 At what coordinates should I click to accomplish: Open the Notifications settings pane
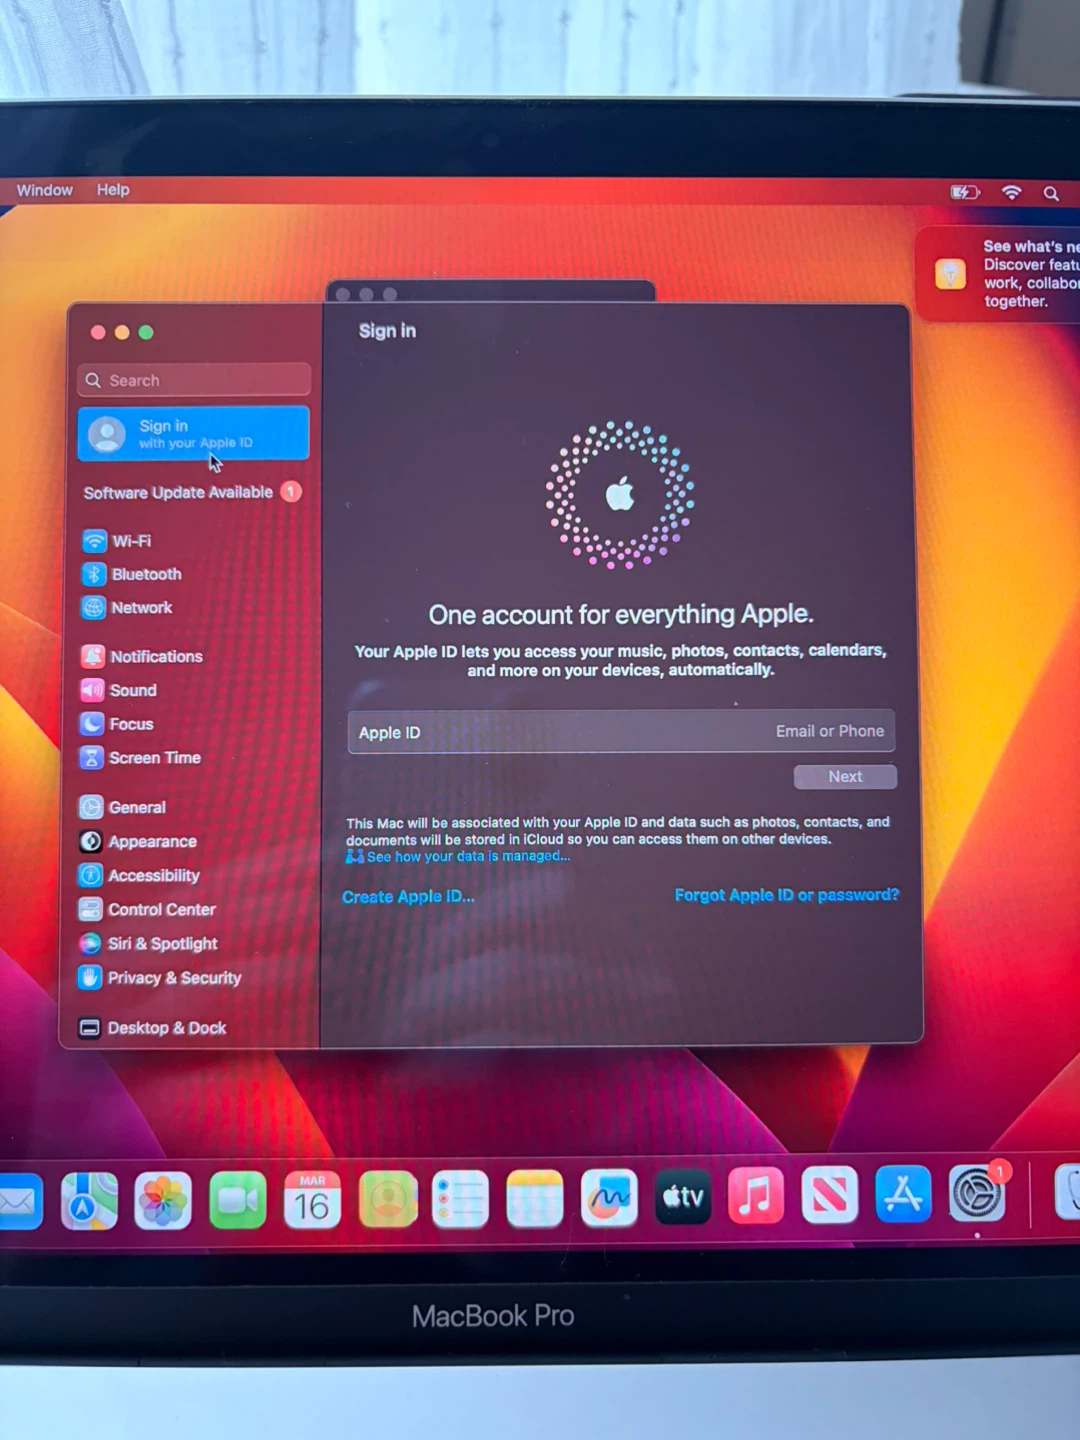[155, 657]
